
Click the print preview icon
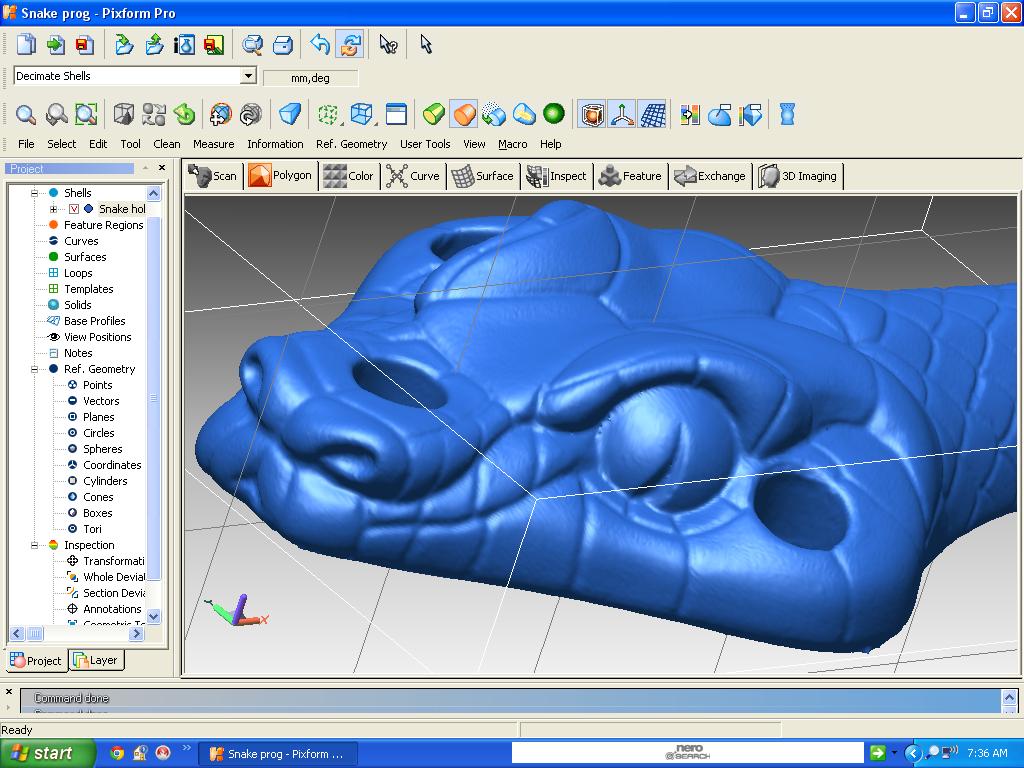coord(252,44)
